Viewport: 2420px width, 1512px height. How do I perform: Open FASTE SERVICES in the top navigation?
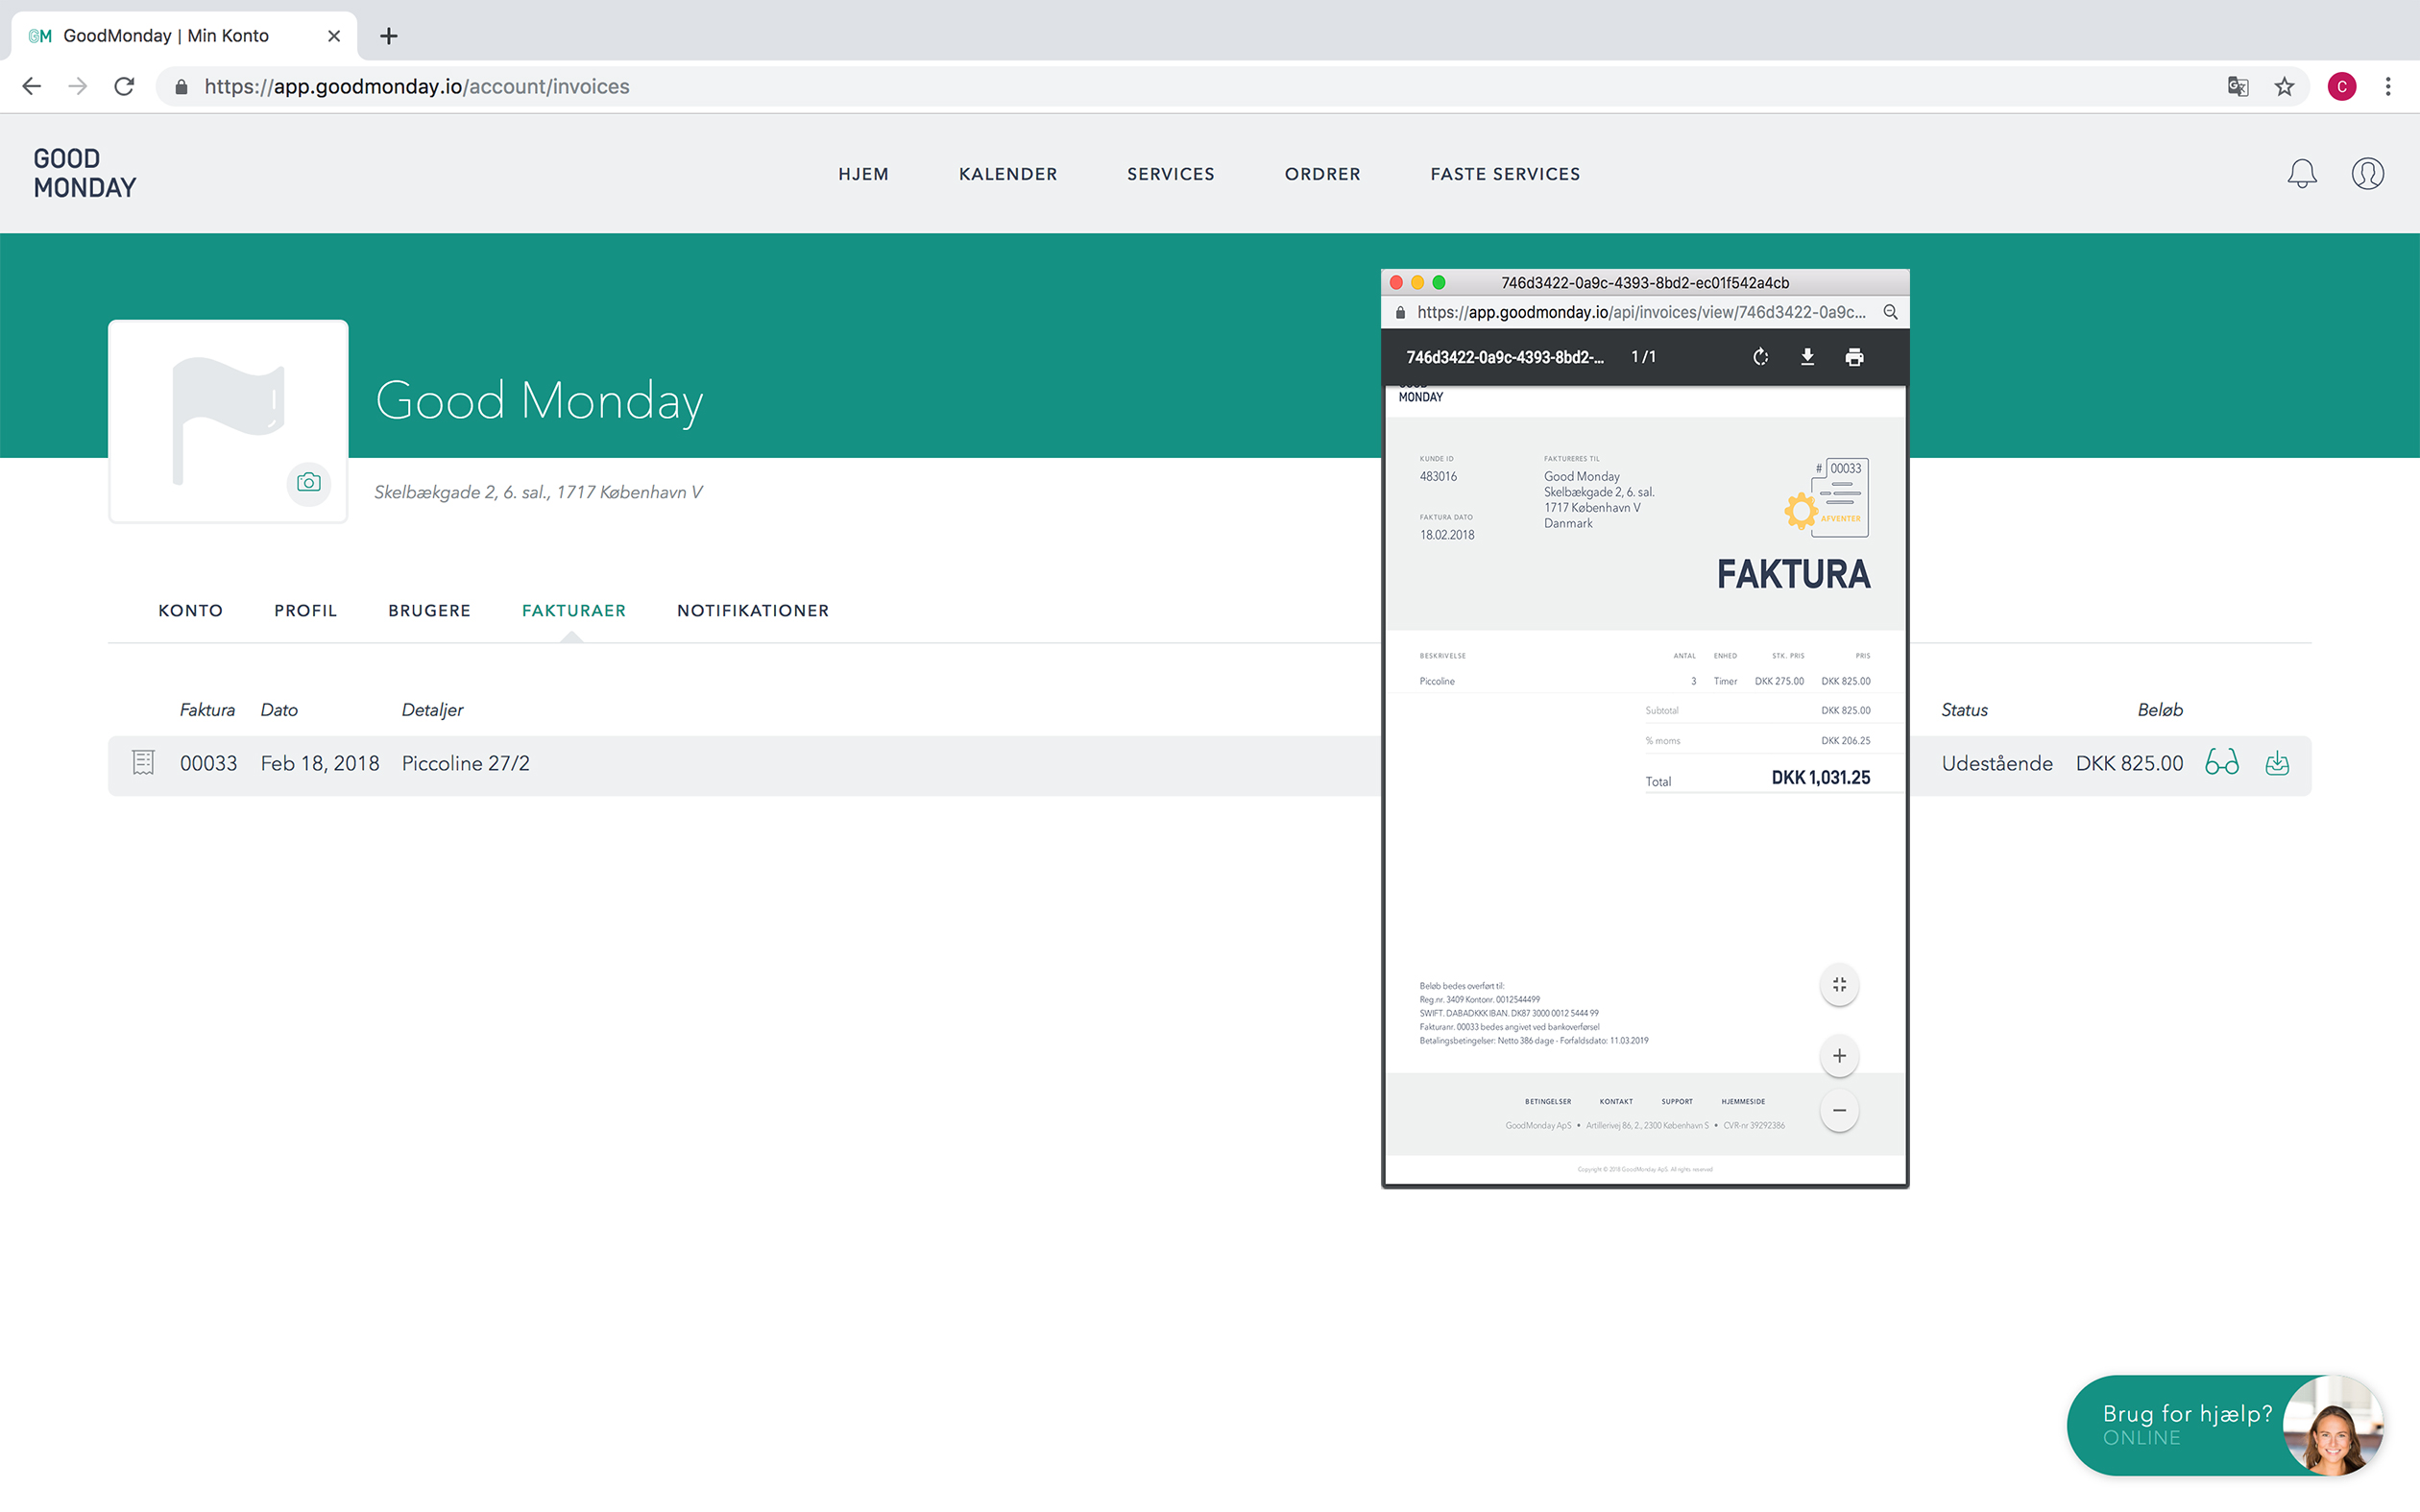coord(1505,174)
